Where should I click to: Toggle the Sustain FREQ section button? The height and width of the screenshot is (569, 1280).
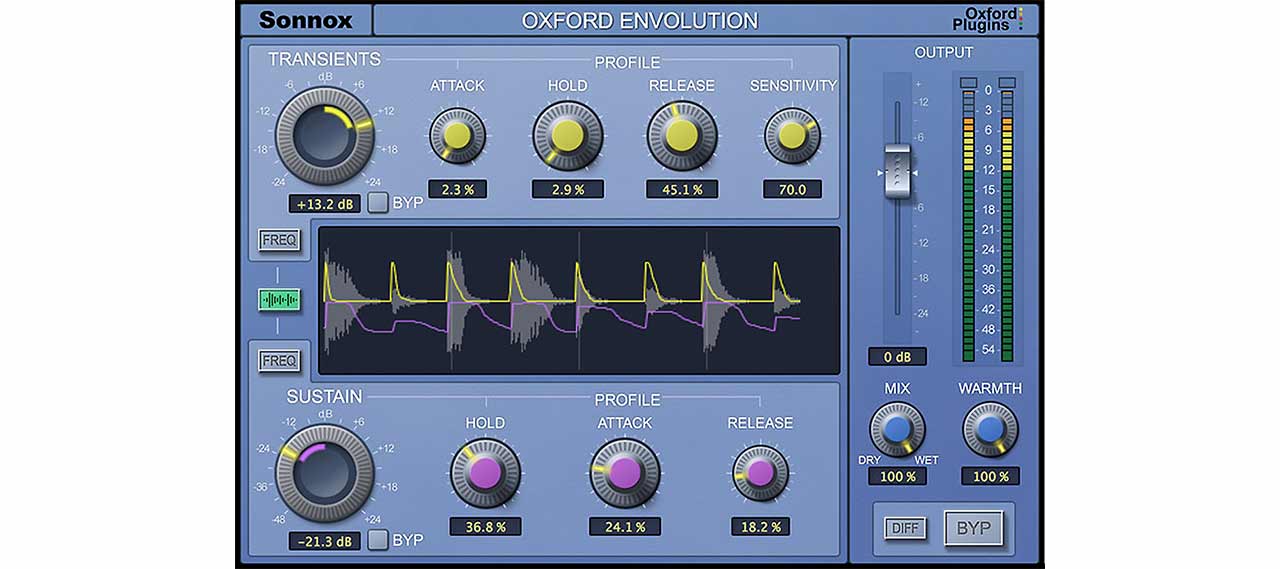pyautogui.click(x=278, y=360)
